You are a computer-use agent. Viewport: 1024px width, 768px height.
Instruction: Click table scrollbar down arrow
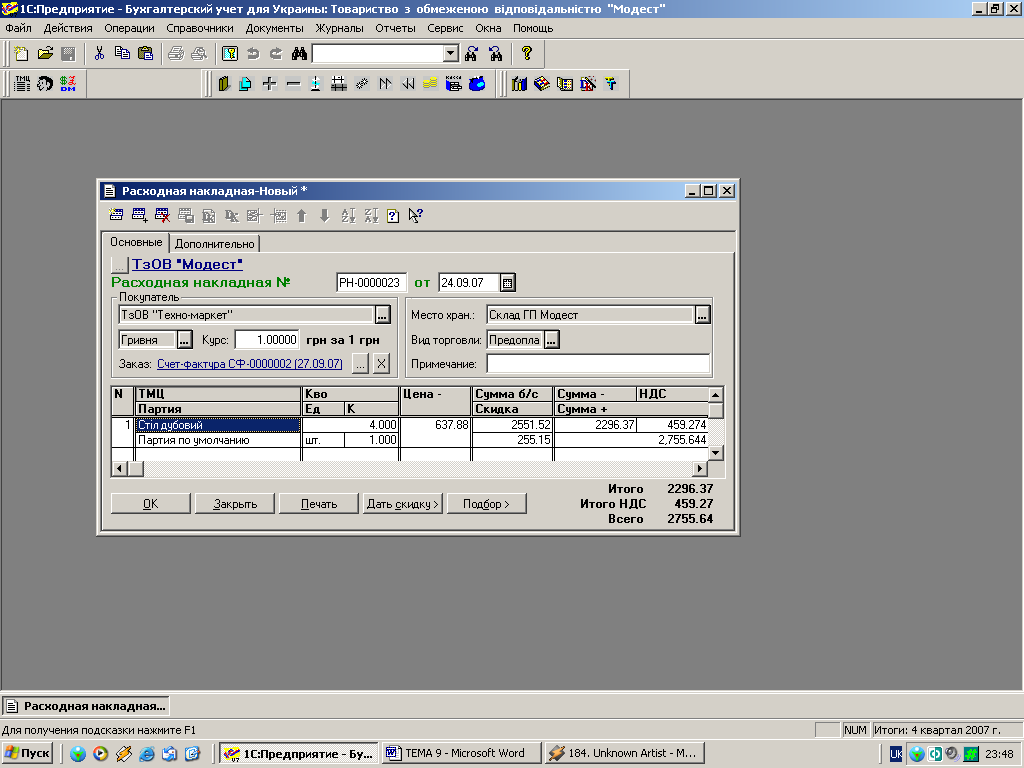716,453
